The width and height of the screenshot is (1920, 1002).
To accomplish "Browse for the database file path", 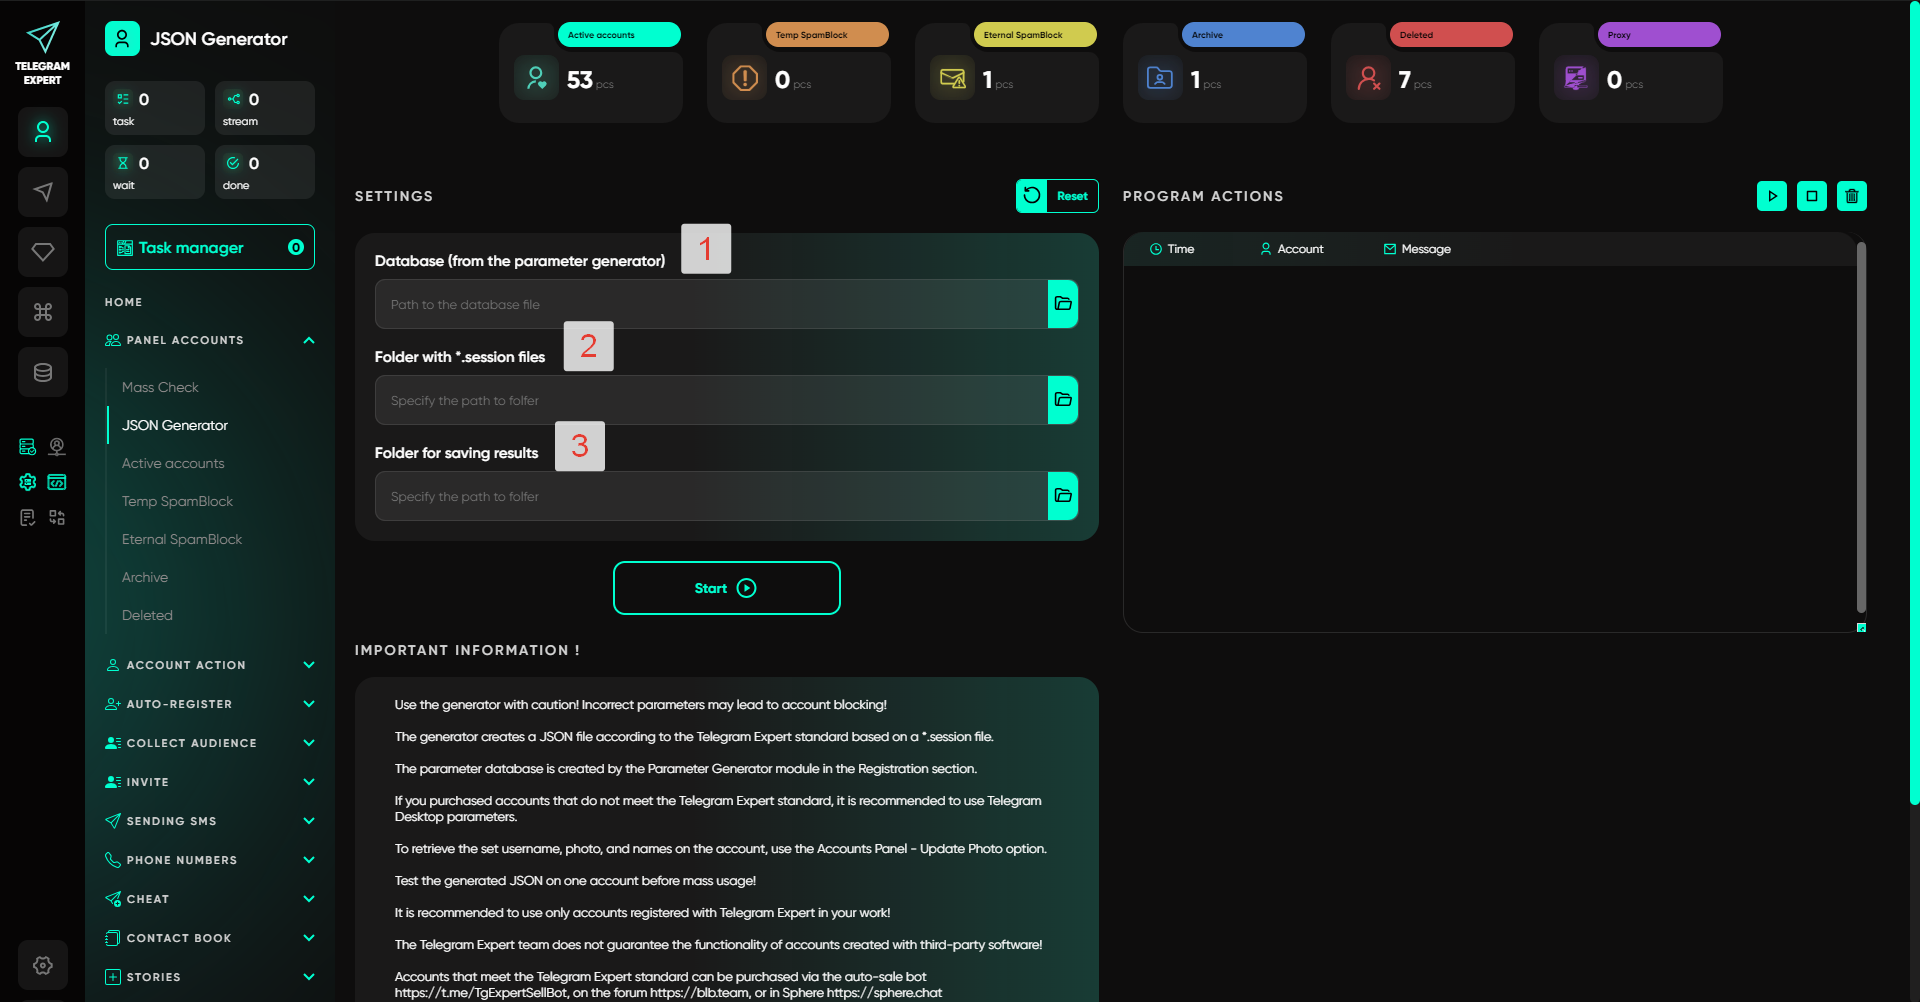I will [1062, 304].
